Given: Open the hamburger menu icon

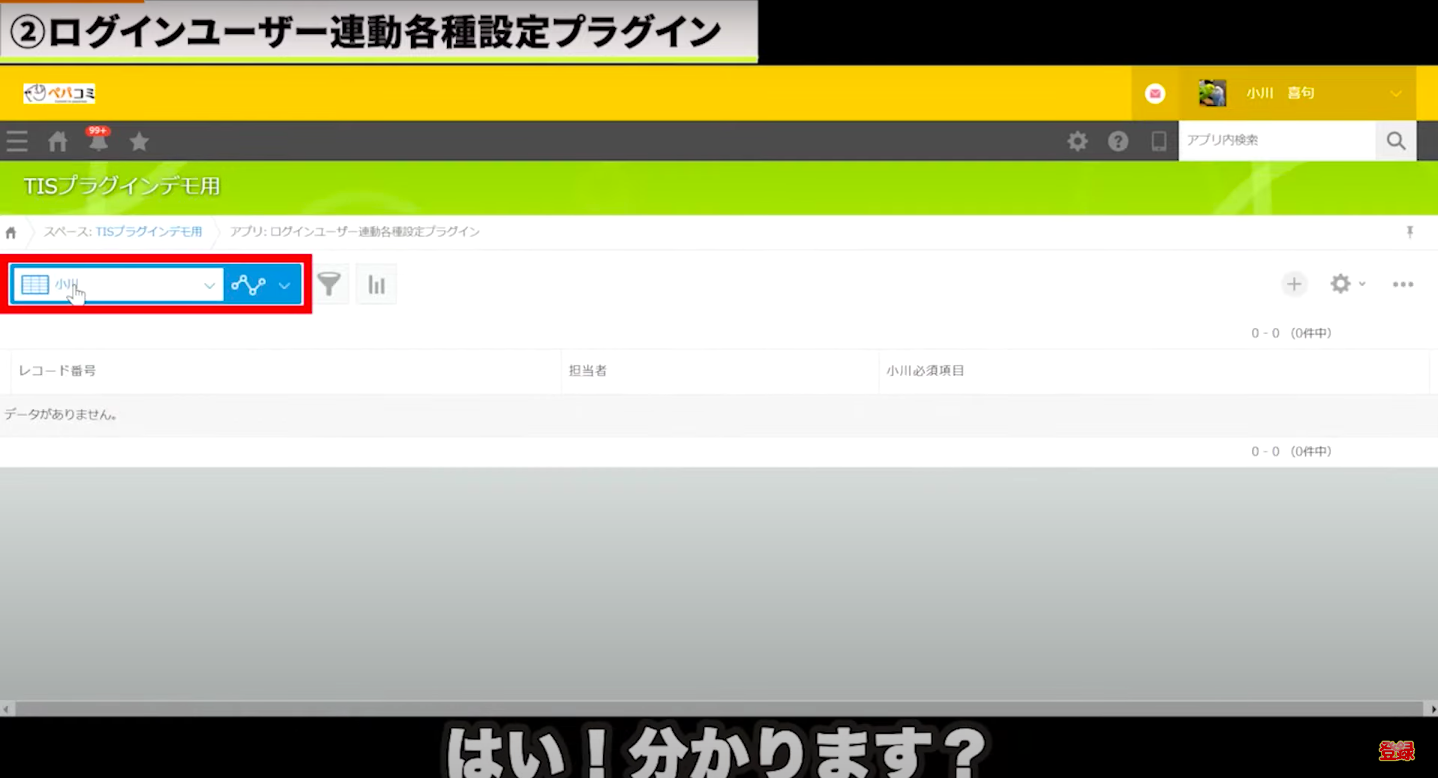Looking at the screenshot, I should tap(17, 141).
